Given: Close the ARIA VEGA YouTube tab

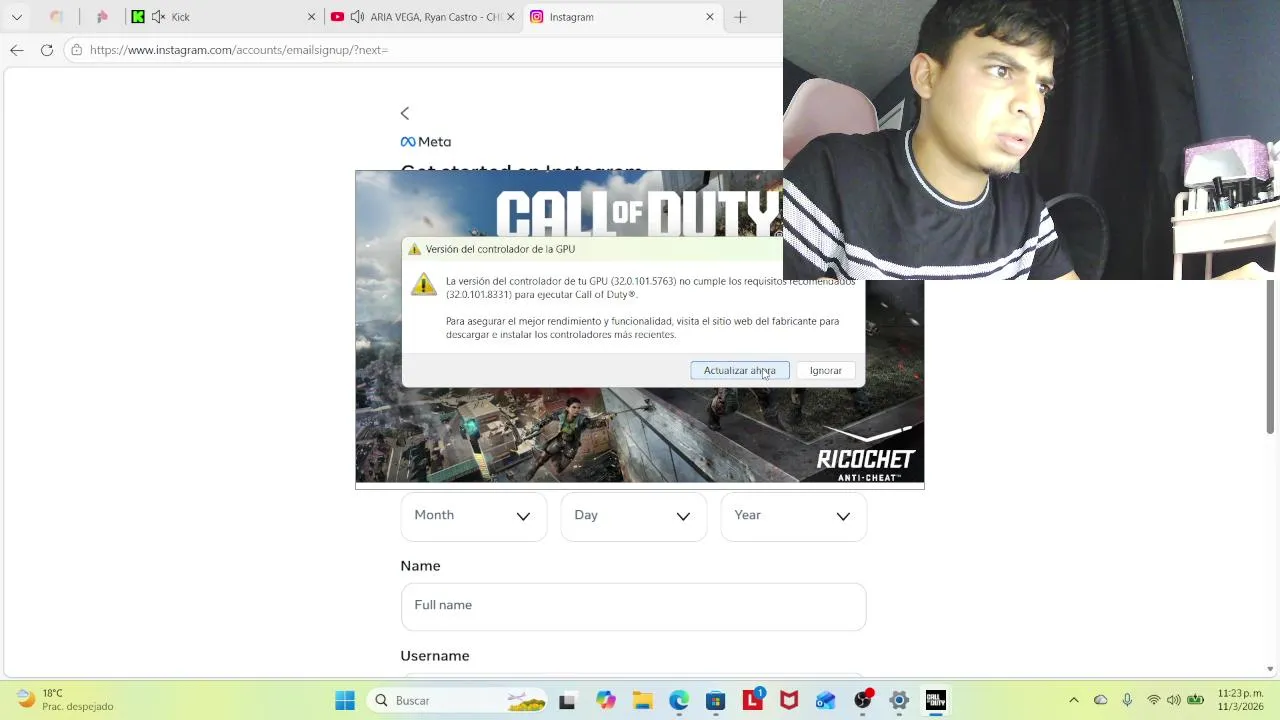Looking at the screenshot, I should (x=510, y=17).
